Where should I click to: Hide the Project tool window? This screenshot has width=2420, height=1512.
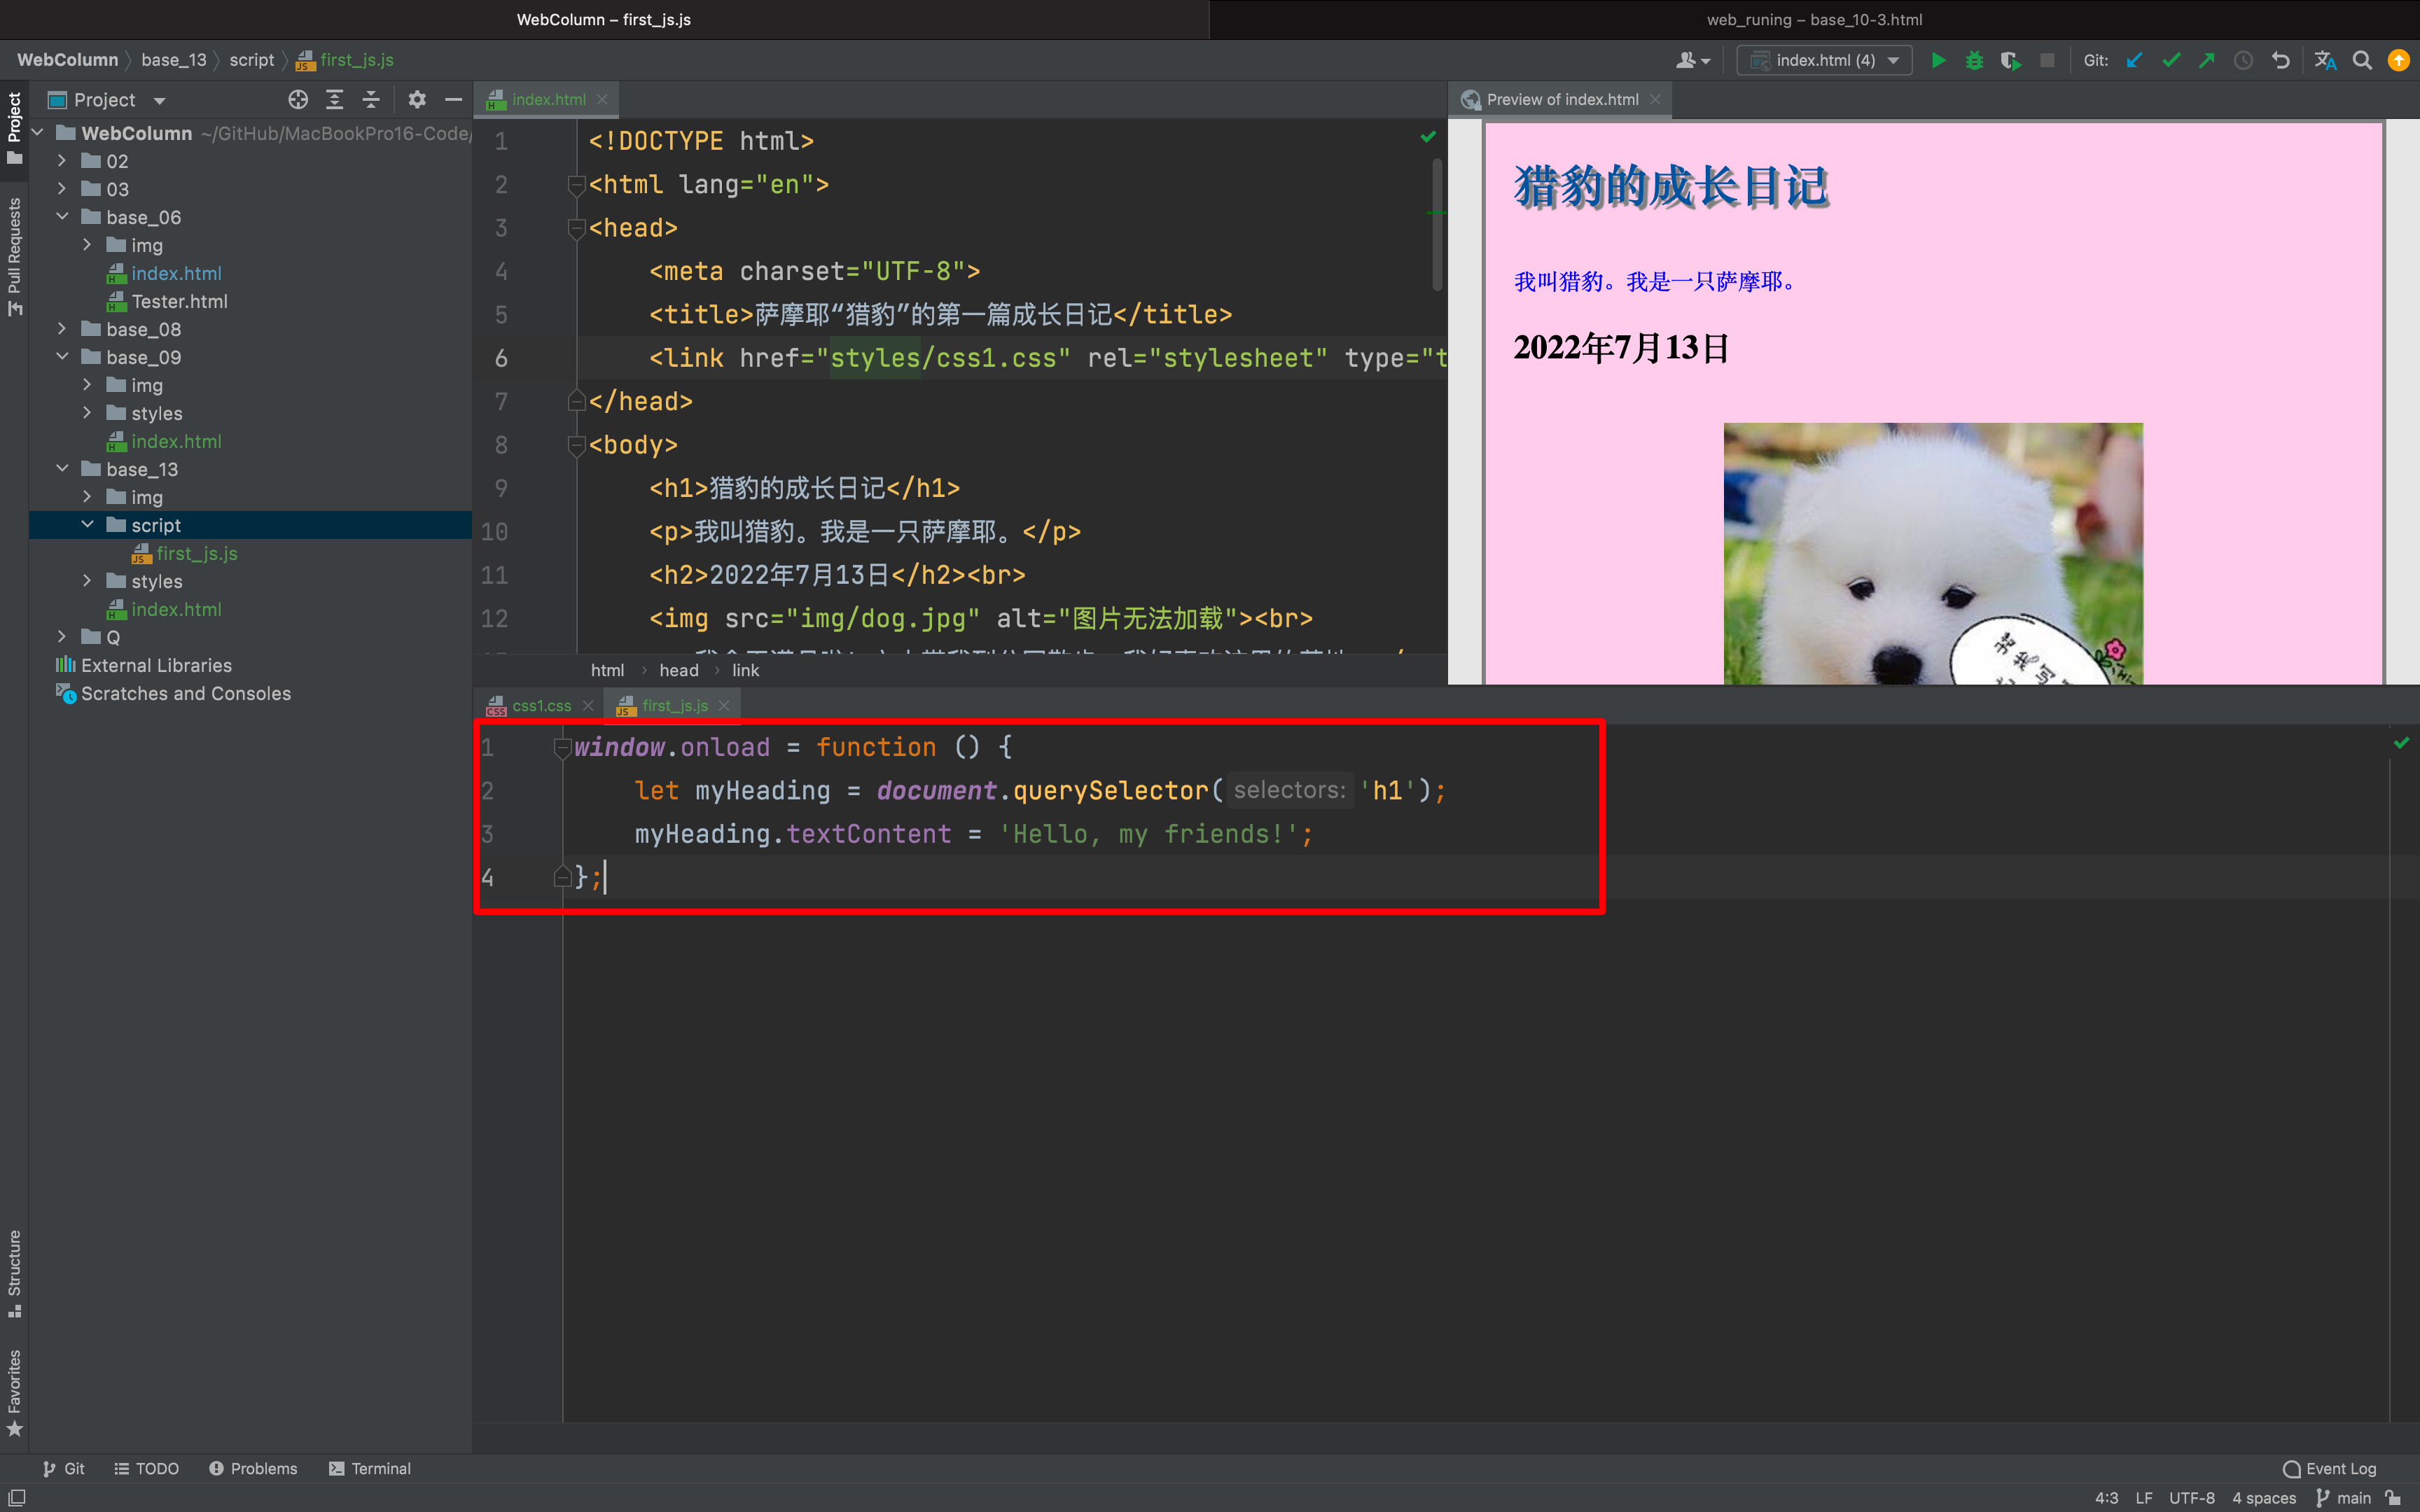pos(453,99)
